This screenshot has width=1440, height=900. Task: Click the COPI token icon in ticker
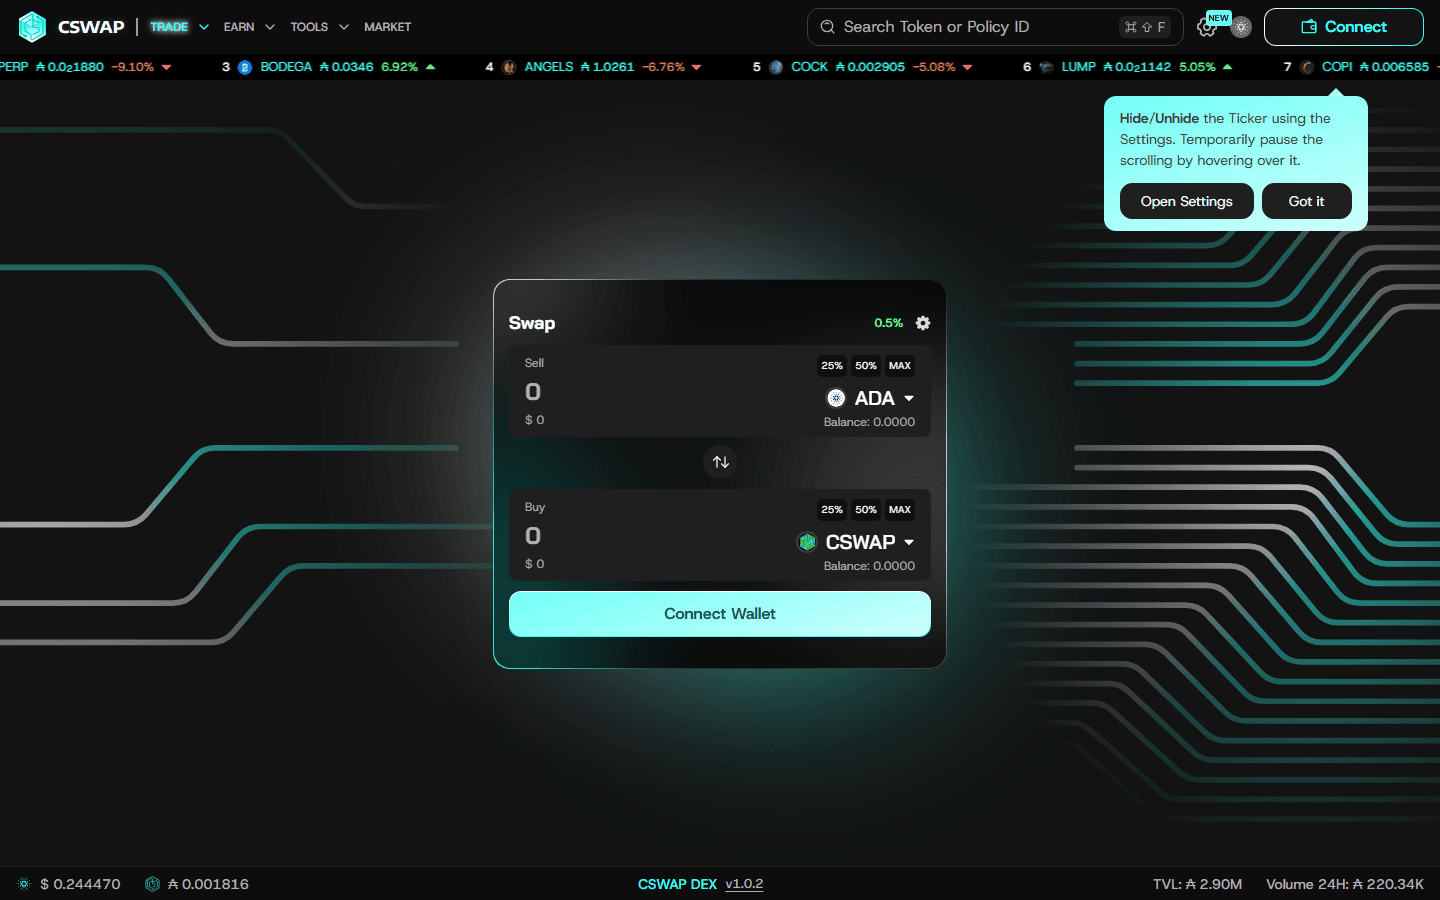coord(1307,67)
